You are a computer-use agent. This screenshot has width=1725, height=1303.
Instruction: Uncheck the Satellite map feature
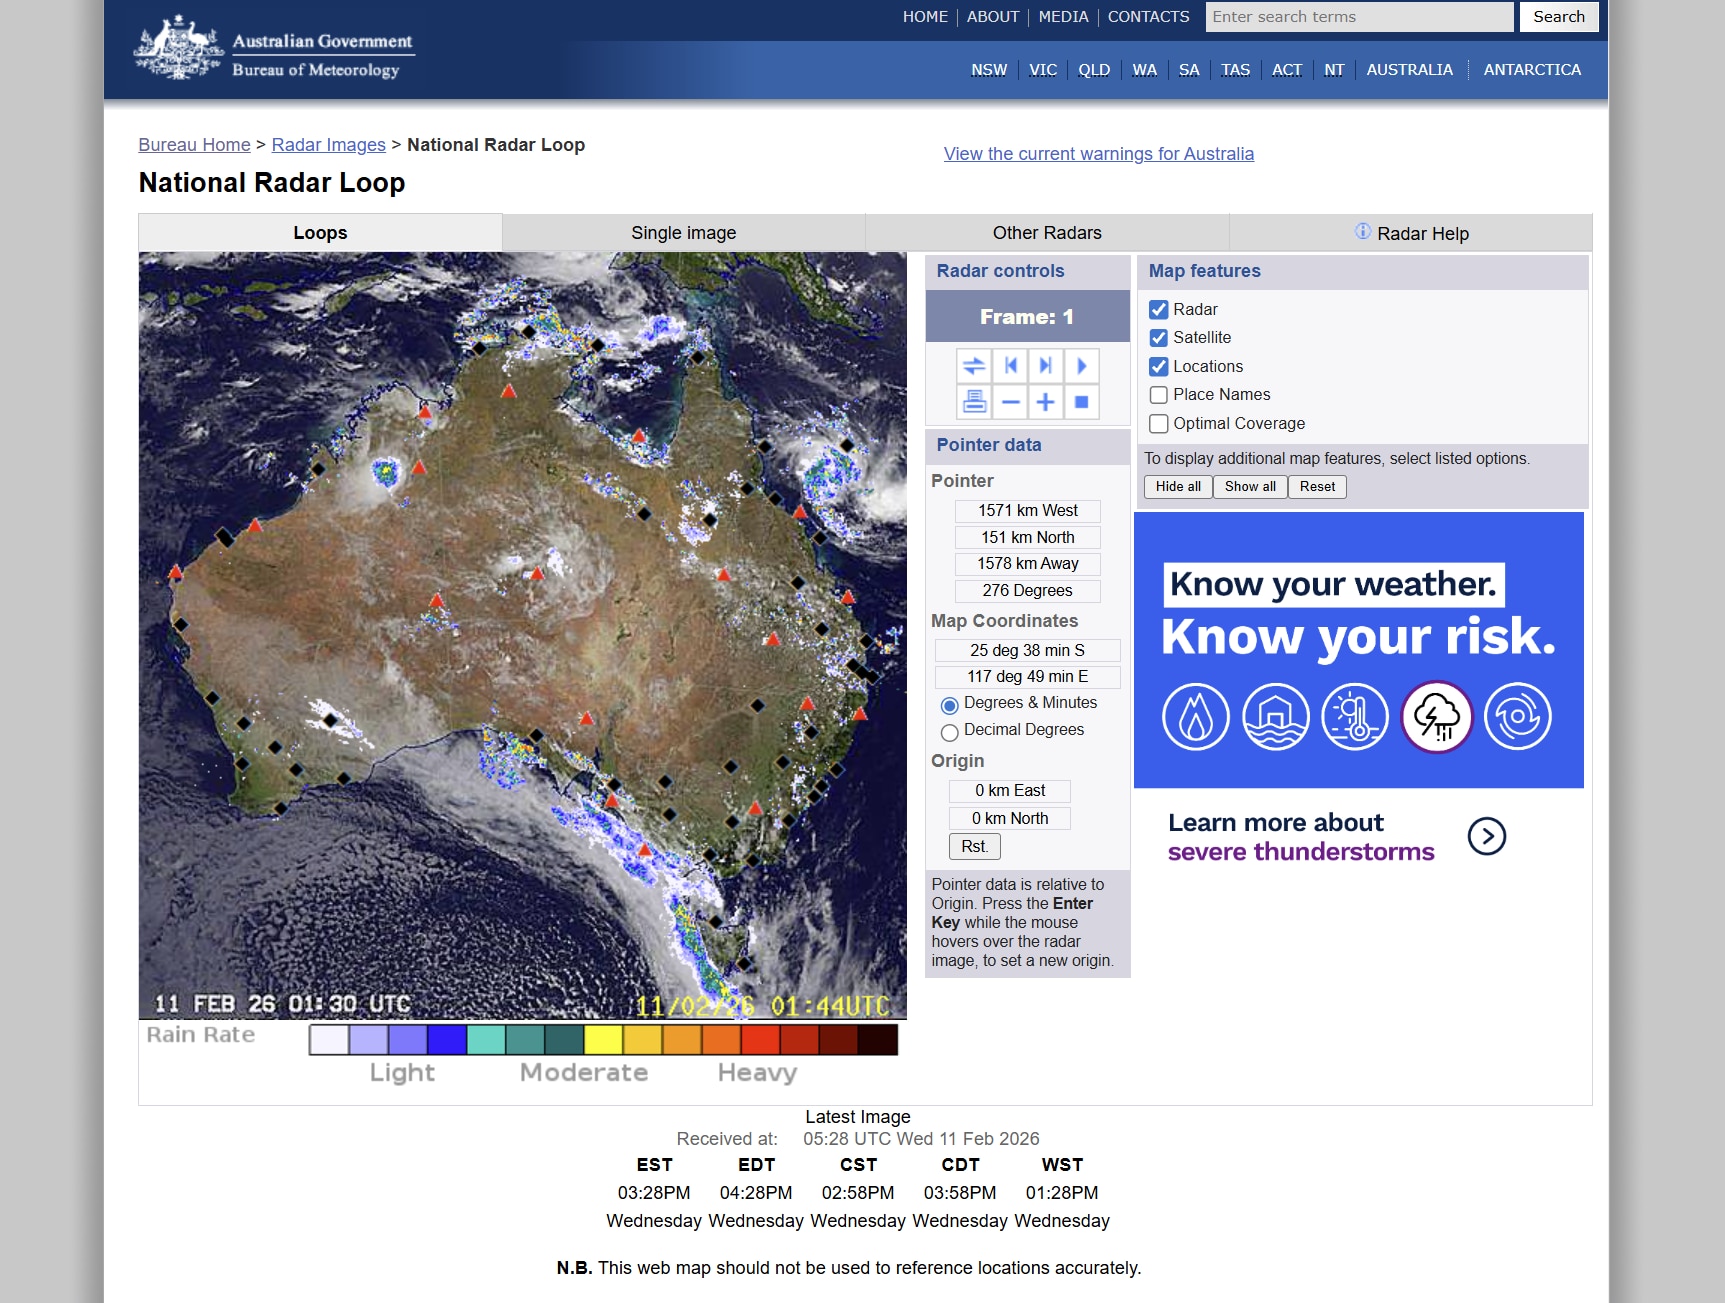click(x=1159, y=338)
